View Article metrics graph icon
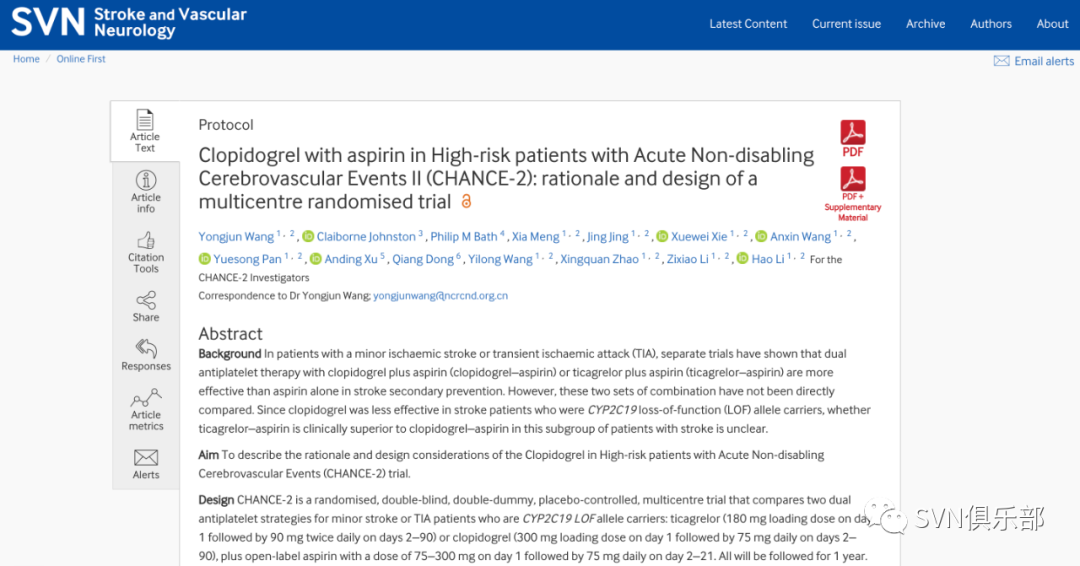 (x=146, y=397)
